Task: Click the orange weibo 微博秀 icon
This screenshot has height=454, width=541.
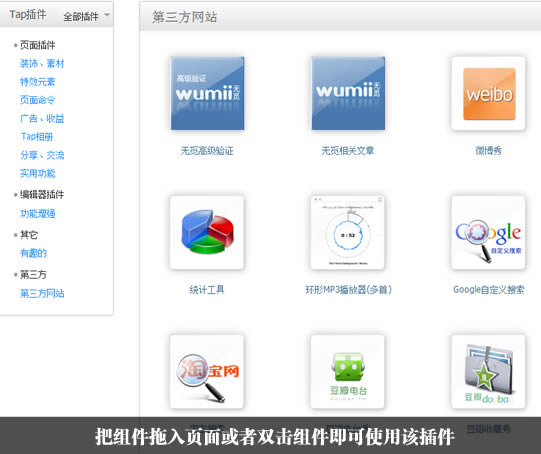Action: click(x=489, y=93)
